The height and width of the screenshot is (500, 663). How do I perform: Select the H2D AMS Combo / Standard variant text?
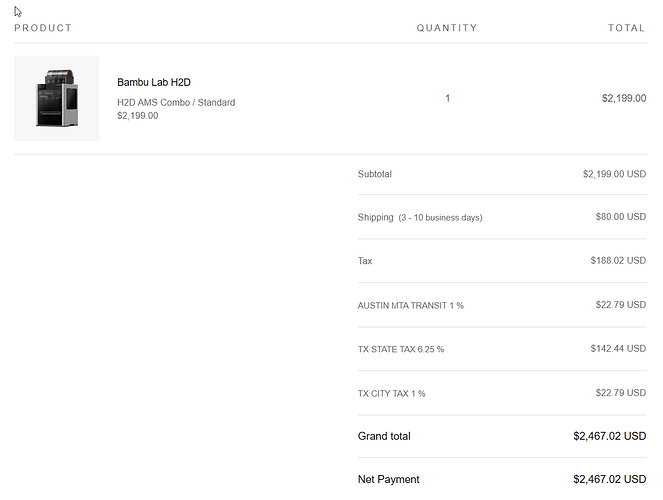click(176, 102)
